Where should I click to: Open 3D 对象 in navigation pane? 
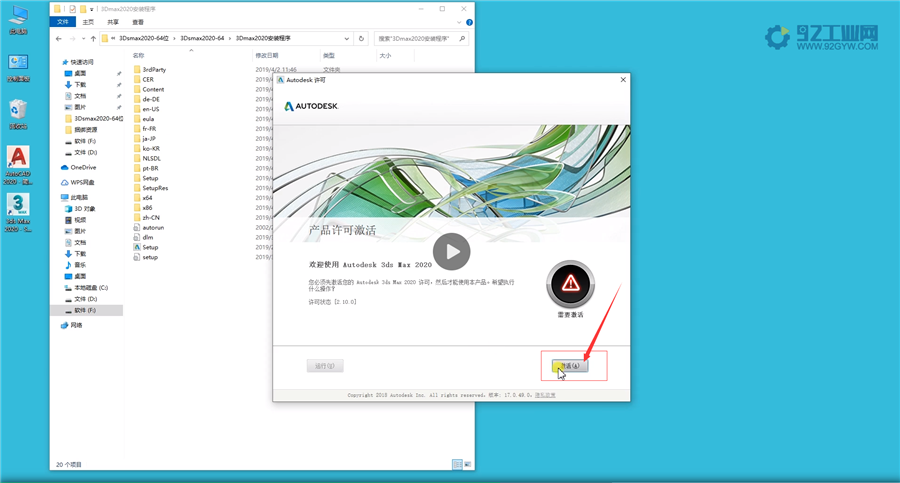(80, 208)
